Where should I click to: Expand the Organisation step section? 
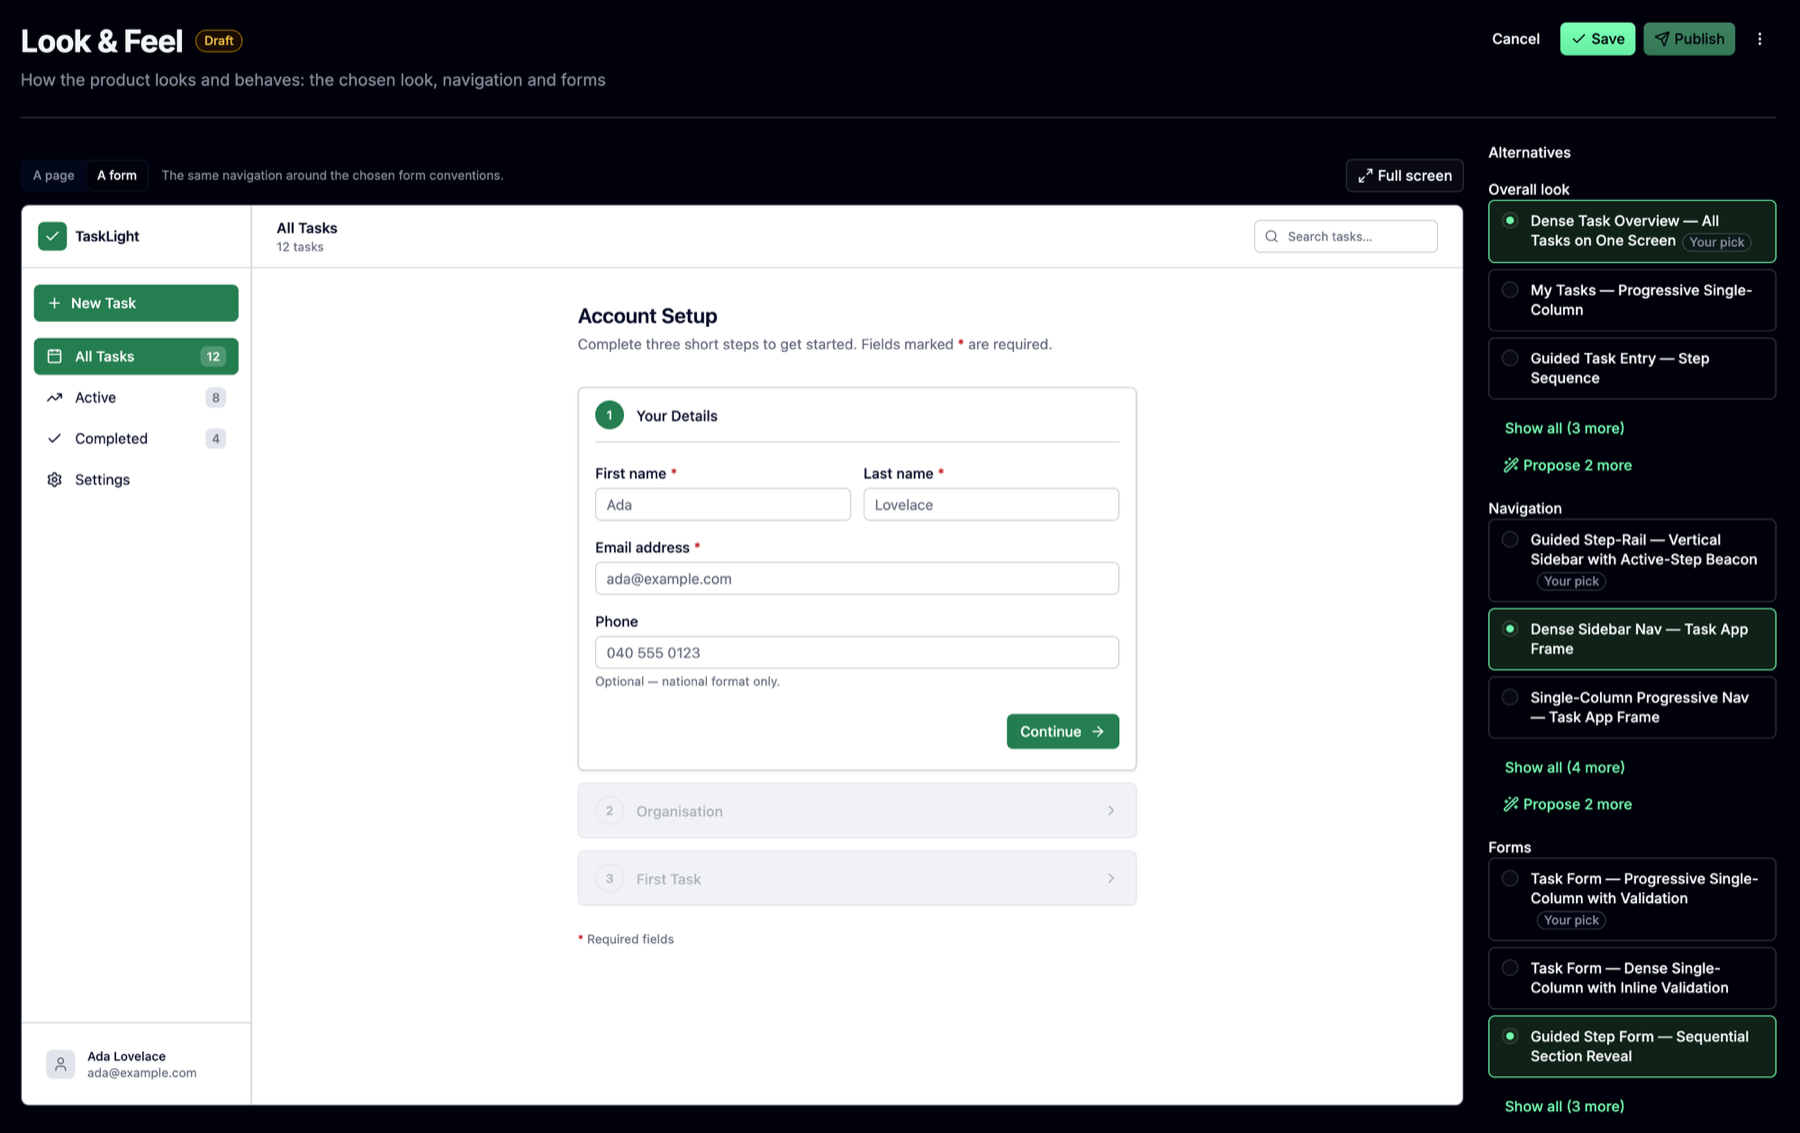tap(857, 811)
